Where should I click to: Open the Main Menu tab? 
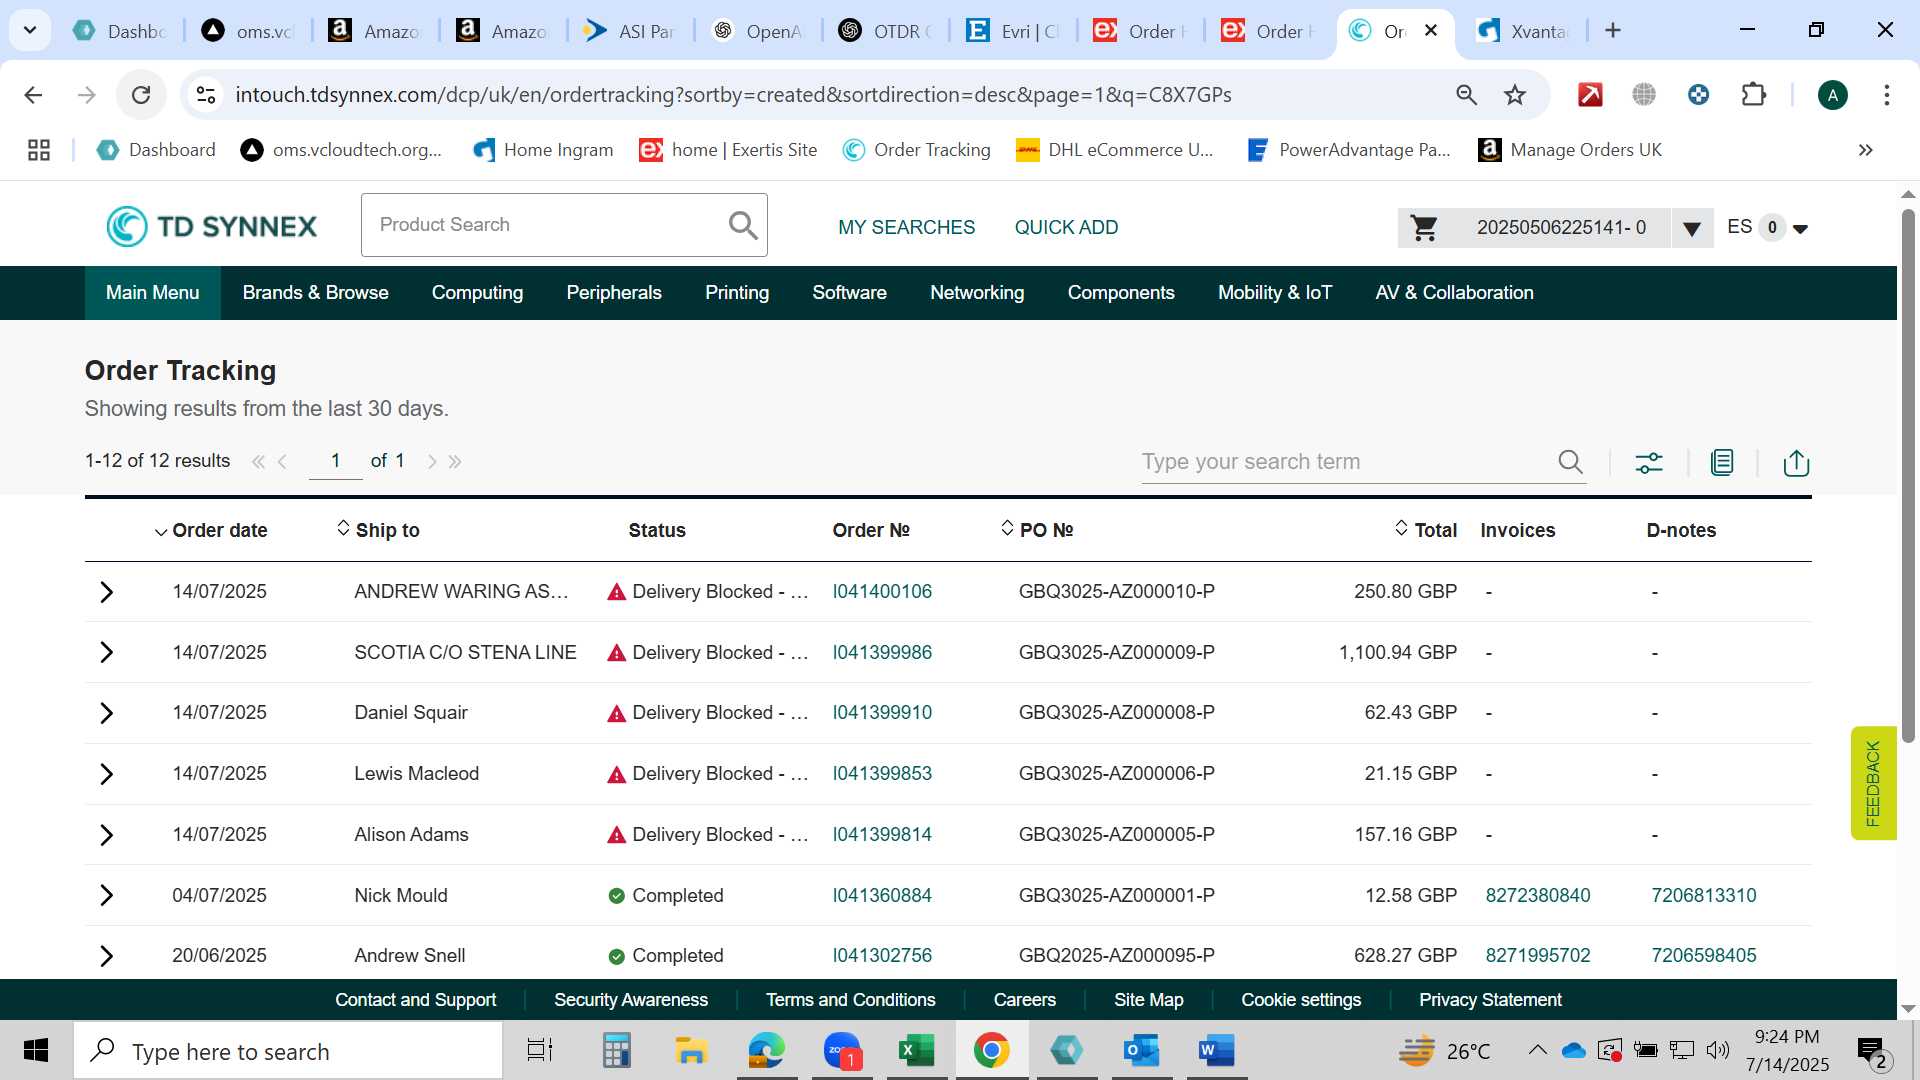(153, 293)
